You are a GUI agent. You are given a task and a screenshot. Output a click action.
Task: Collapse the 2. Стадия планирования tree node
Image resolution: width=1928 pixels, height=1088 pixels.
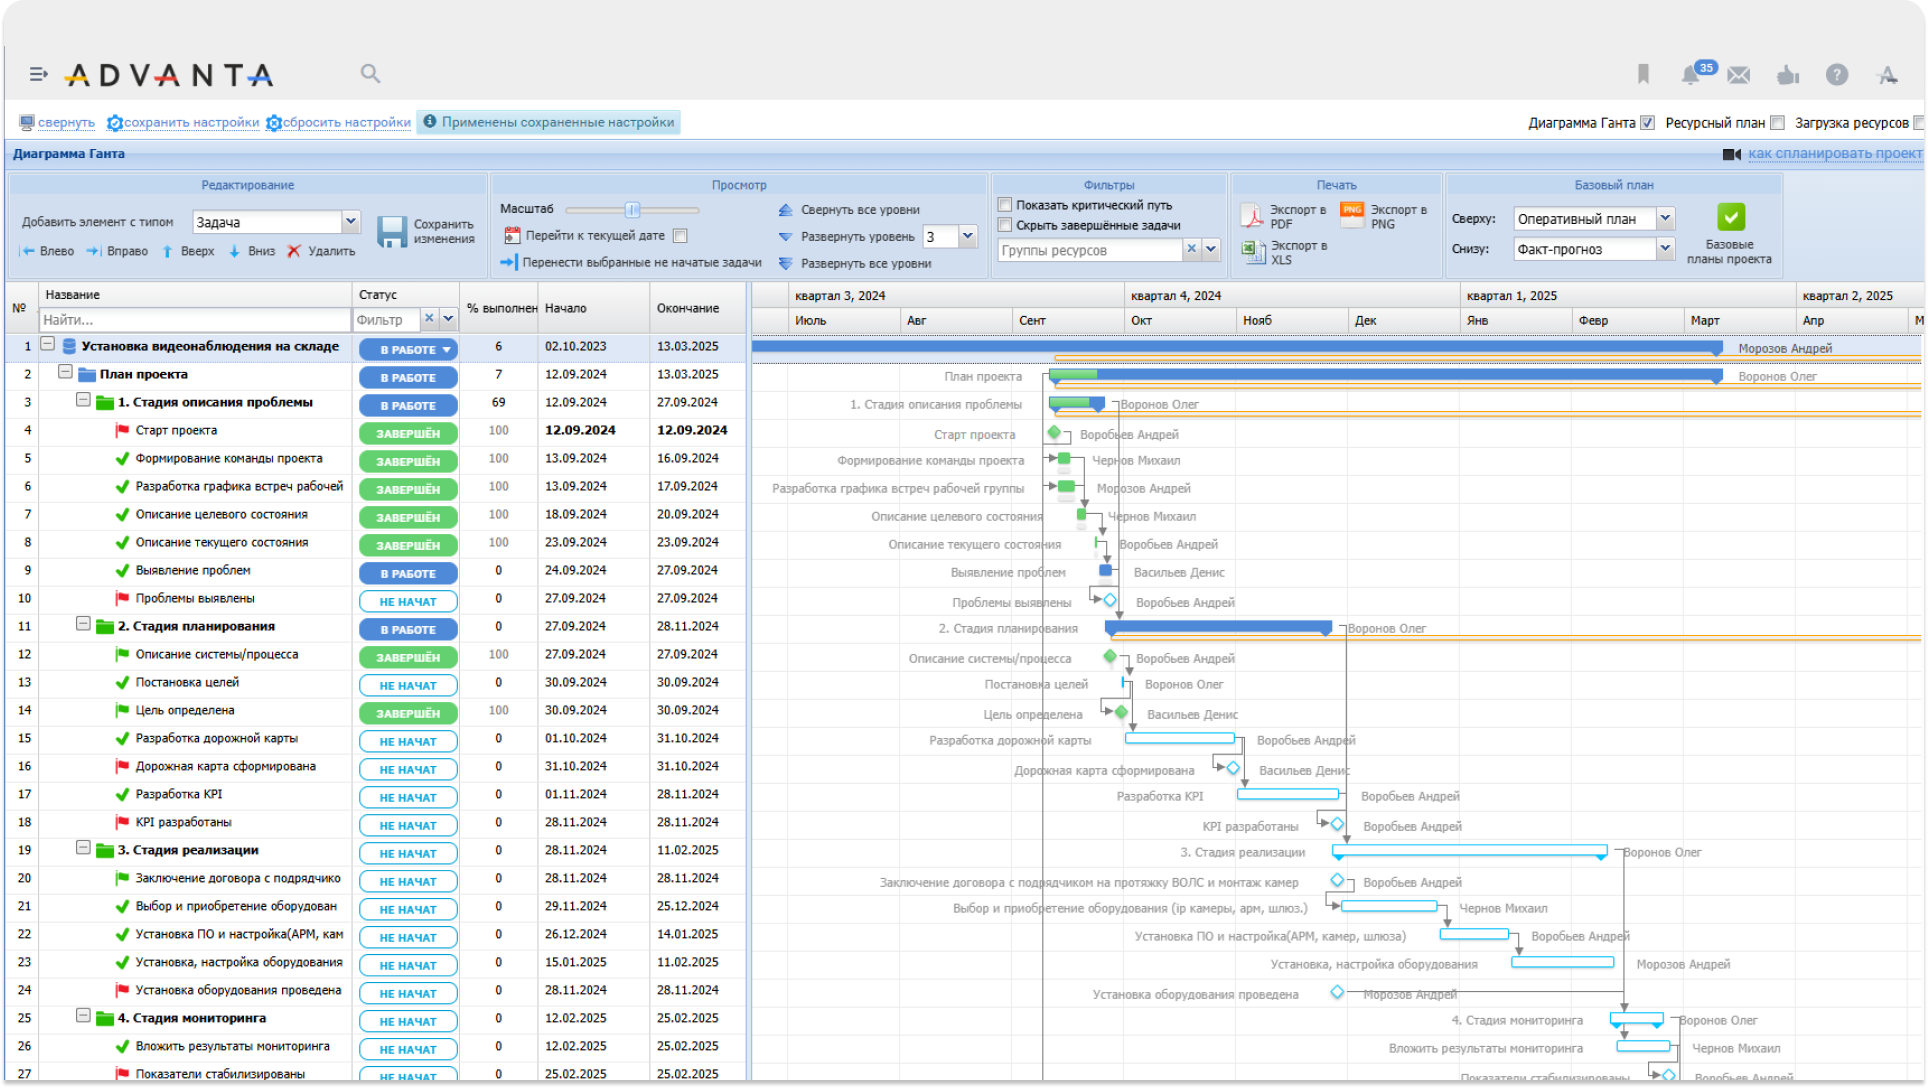point(83,624)
